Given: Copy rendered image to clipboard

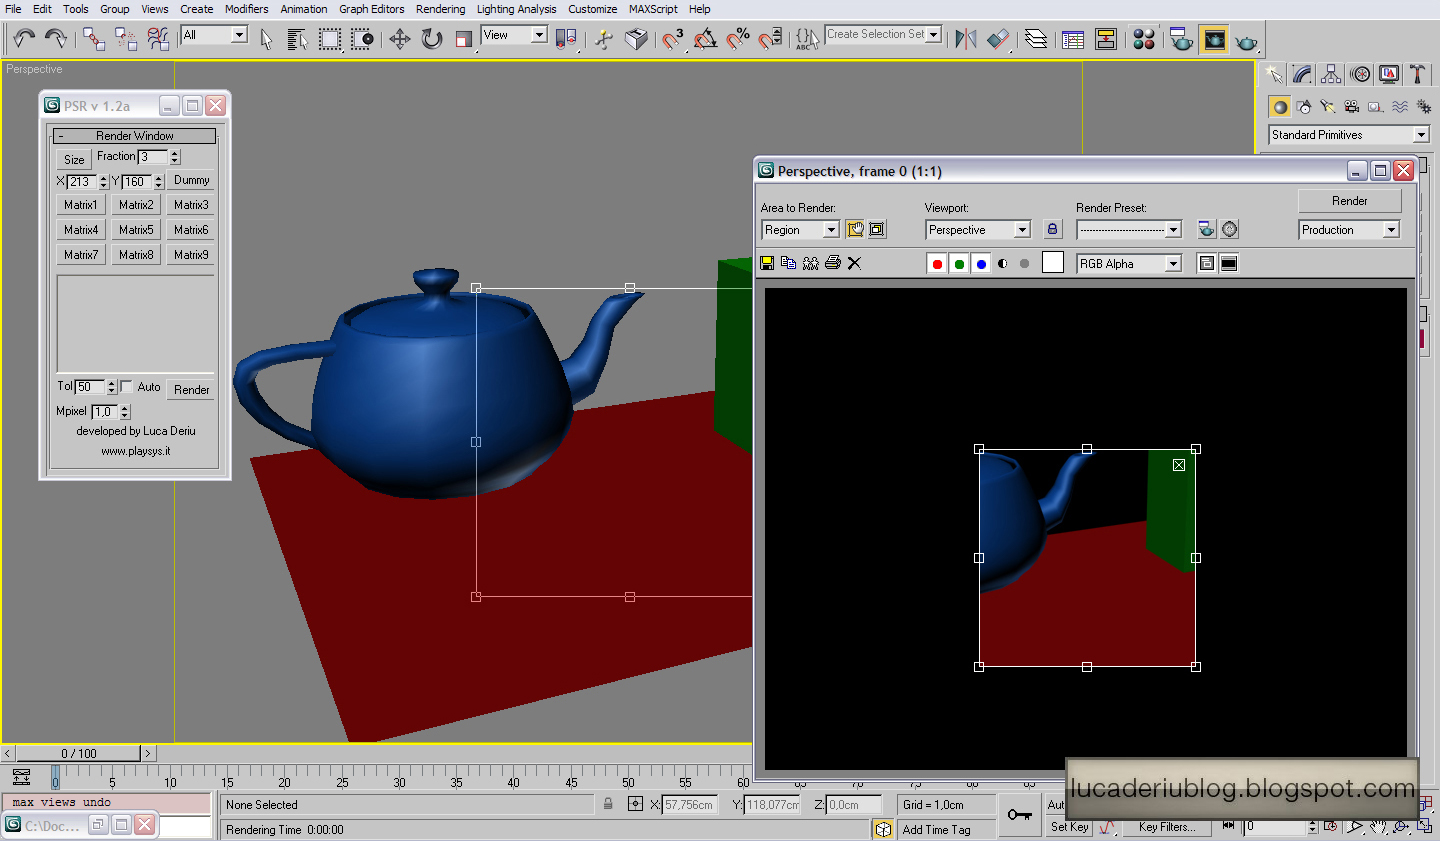Looking at the screenshot, I should pyautogui.click(x=789, y=263).
